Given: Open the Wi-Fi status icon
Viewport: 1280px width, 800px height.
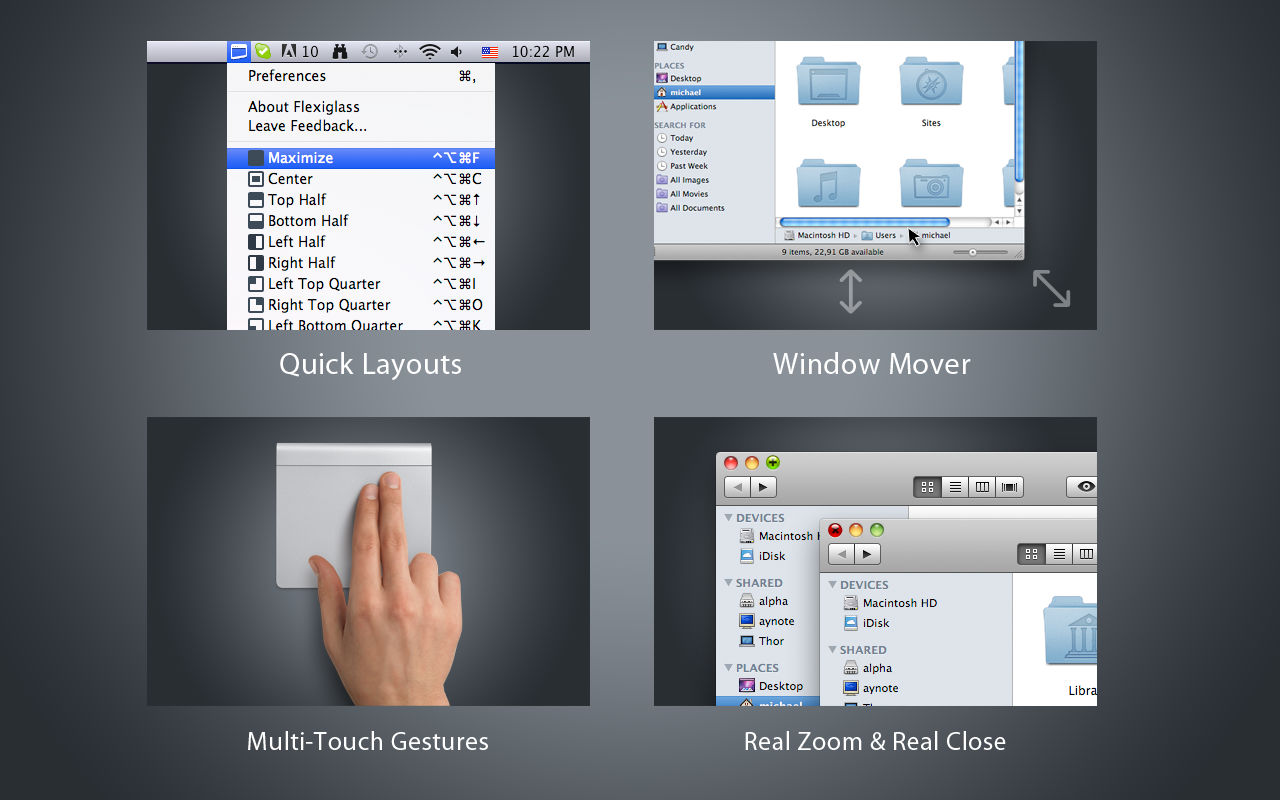Looking at the screenshot, I should coord(430,51).
